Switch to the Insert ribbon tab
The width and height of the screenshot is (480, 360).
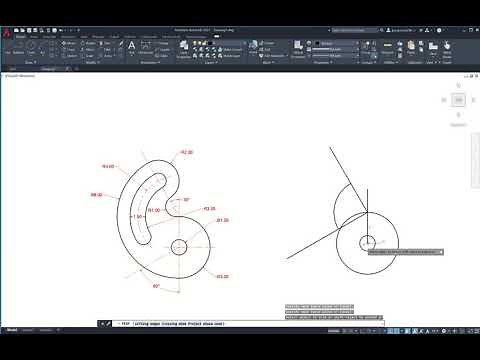[34, 37]
